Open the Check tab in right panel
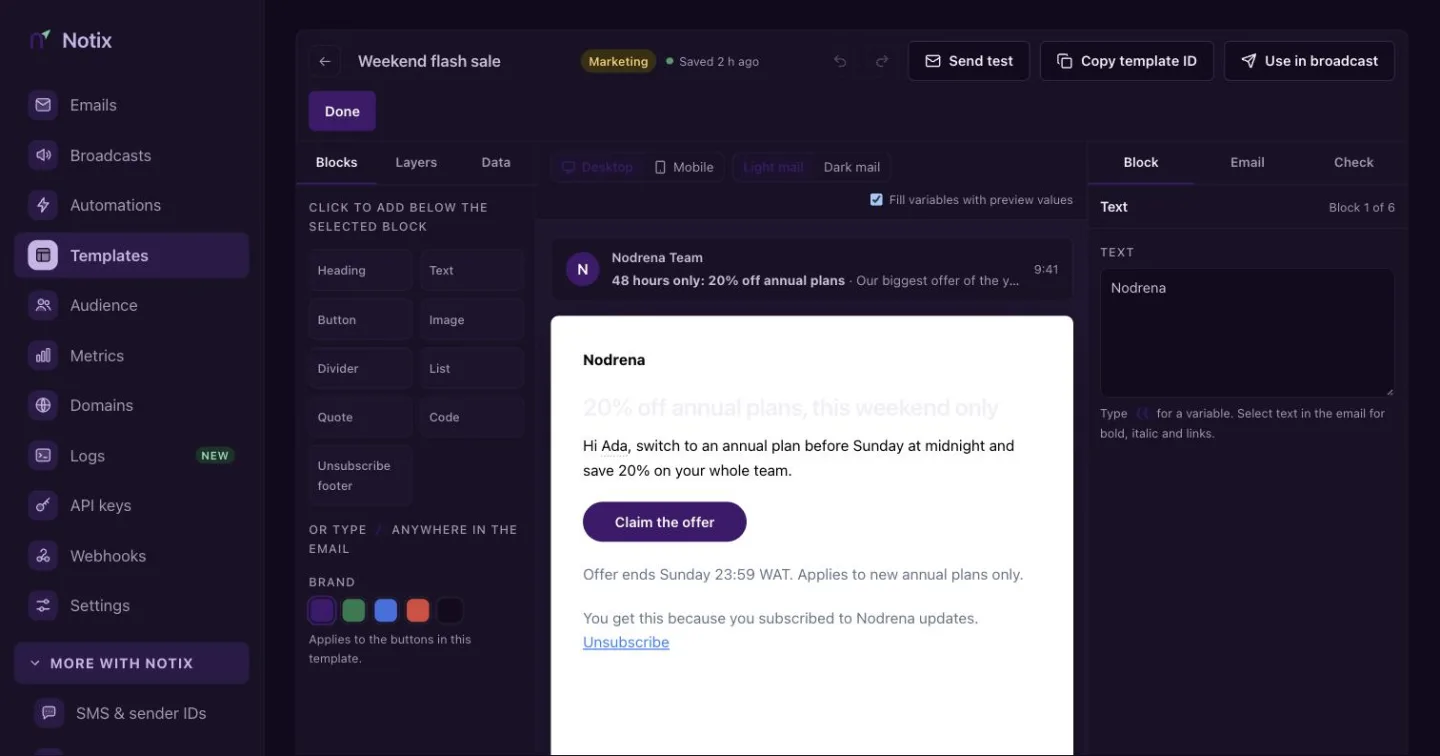This screenshot has height=756, width=1440. 1354,162
